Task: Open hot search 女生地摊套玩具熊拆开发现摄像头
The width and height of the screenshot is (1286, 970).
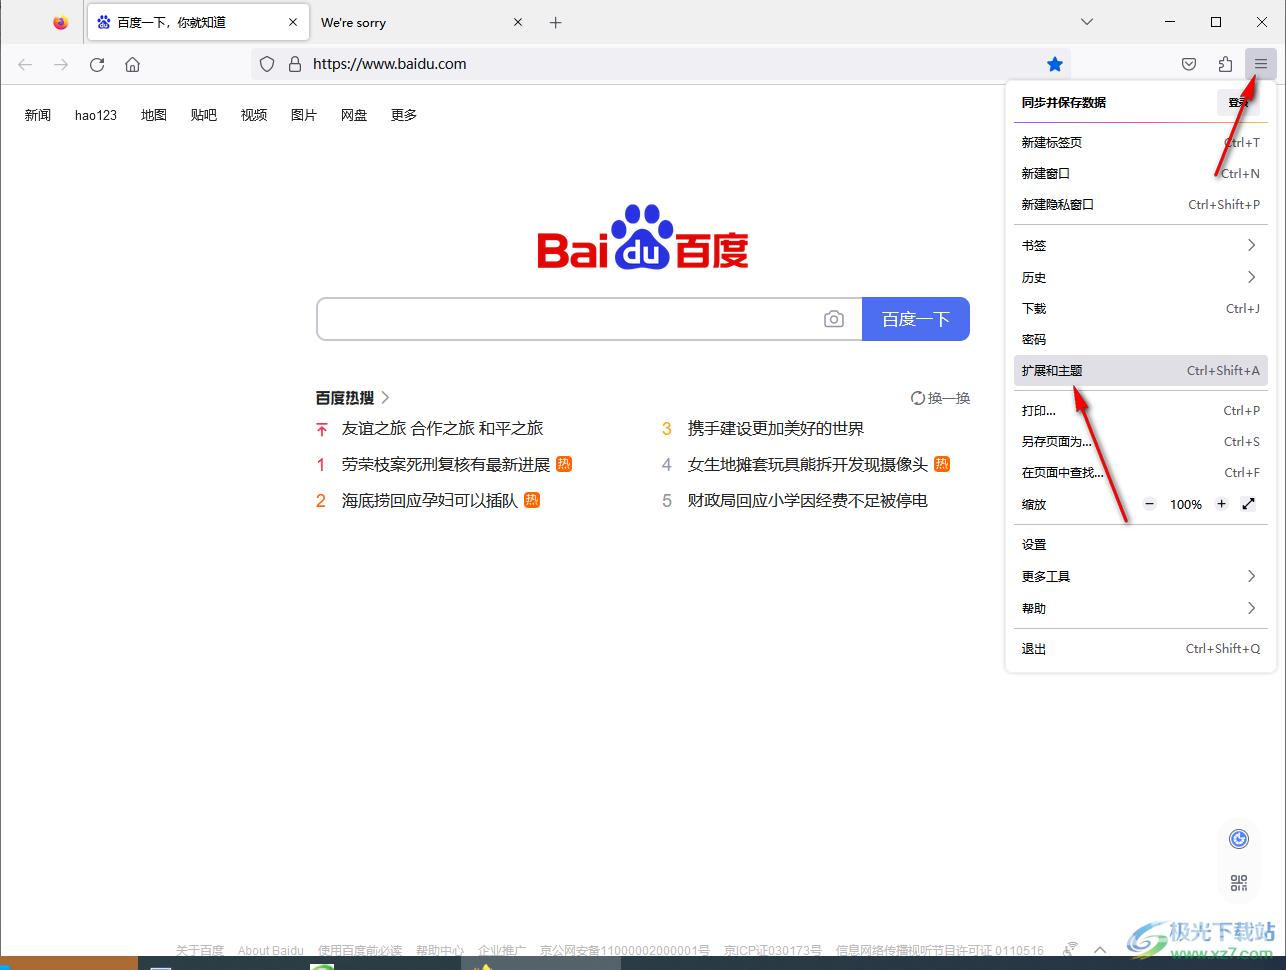Action: (808, 464)
